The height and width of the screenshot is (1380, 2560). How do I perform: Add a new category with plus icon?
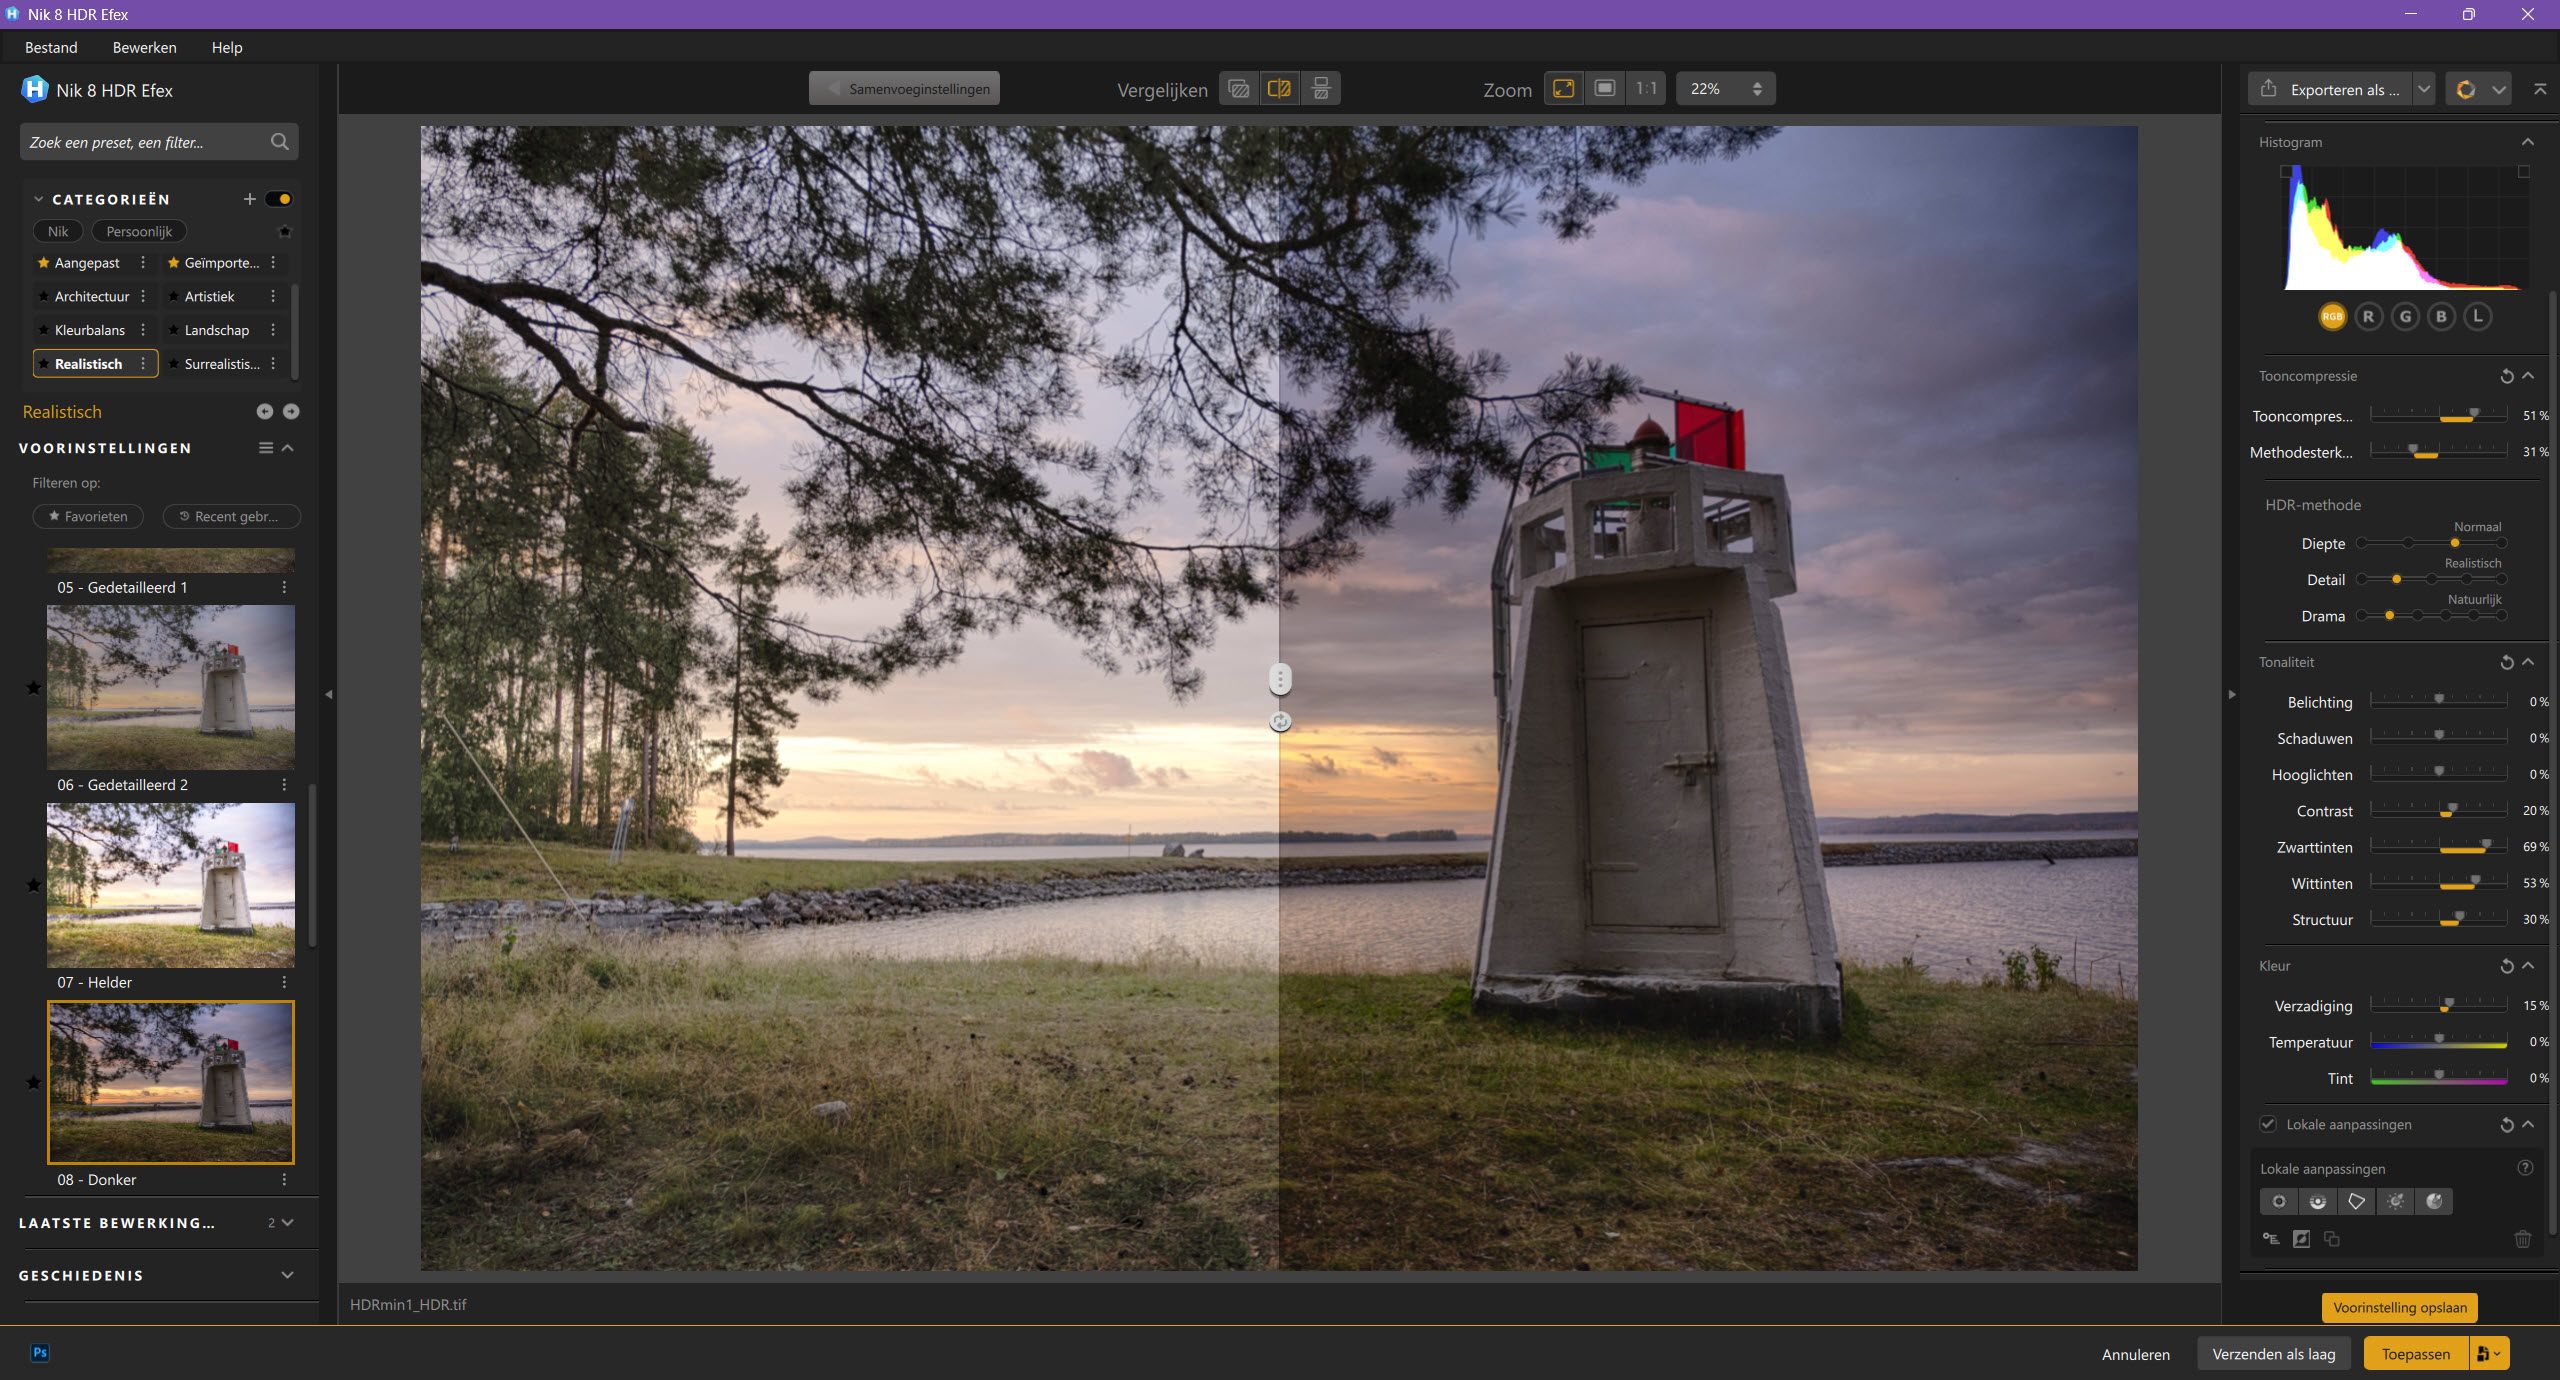click(x=250, y=199)
